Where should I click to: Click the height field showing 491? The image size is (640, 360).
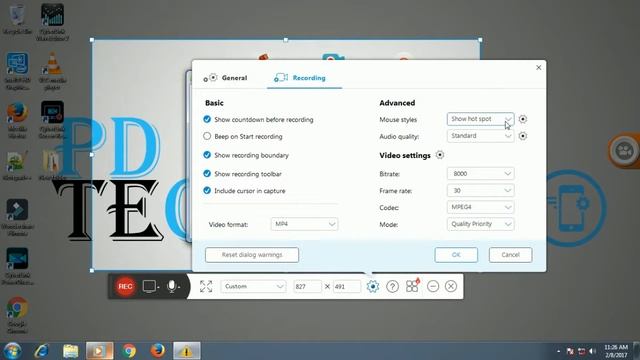click(x=347, y=287)
